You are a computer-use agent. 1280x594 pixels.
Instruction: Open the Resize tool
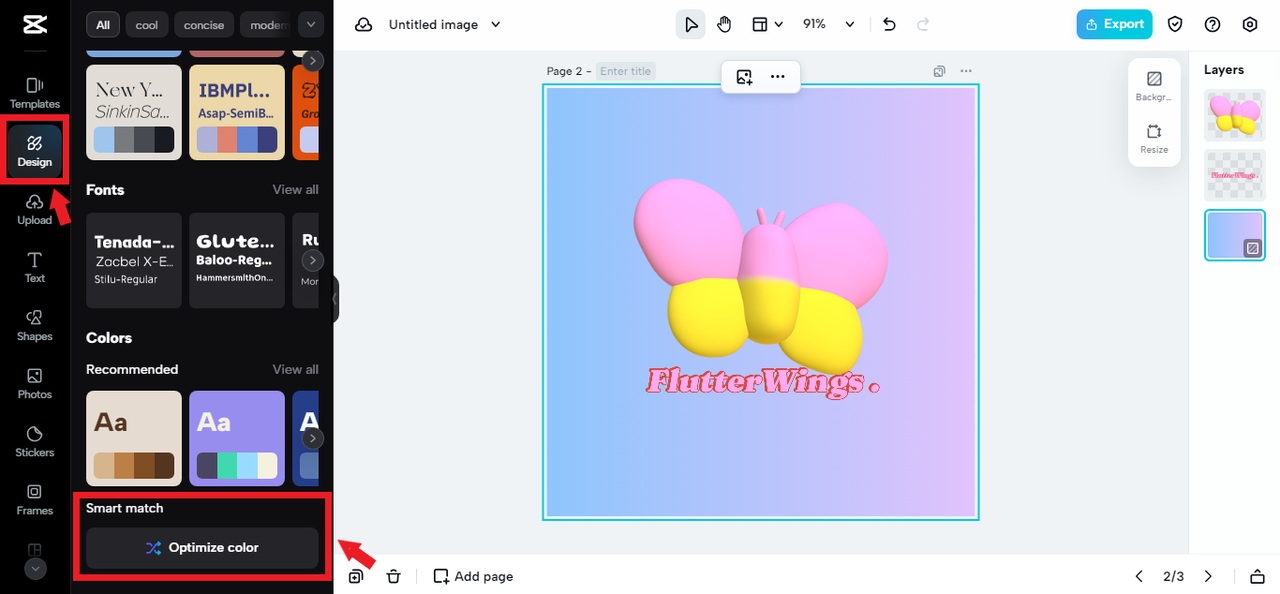(1154, 138)
